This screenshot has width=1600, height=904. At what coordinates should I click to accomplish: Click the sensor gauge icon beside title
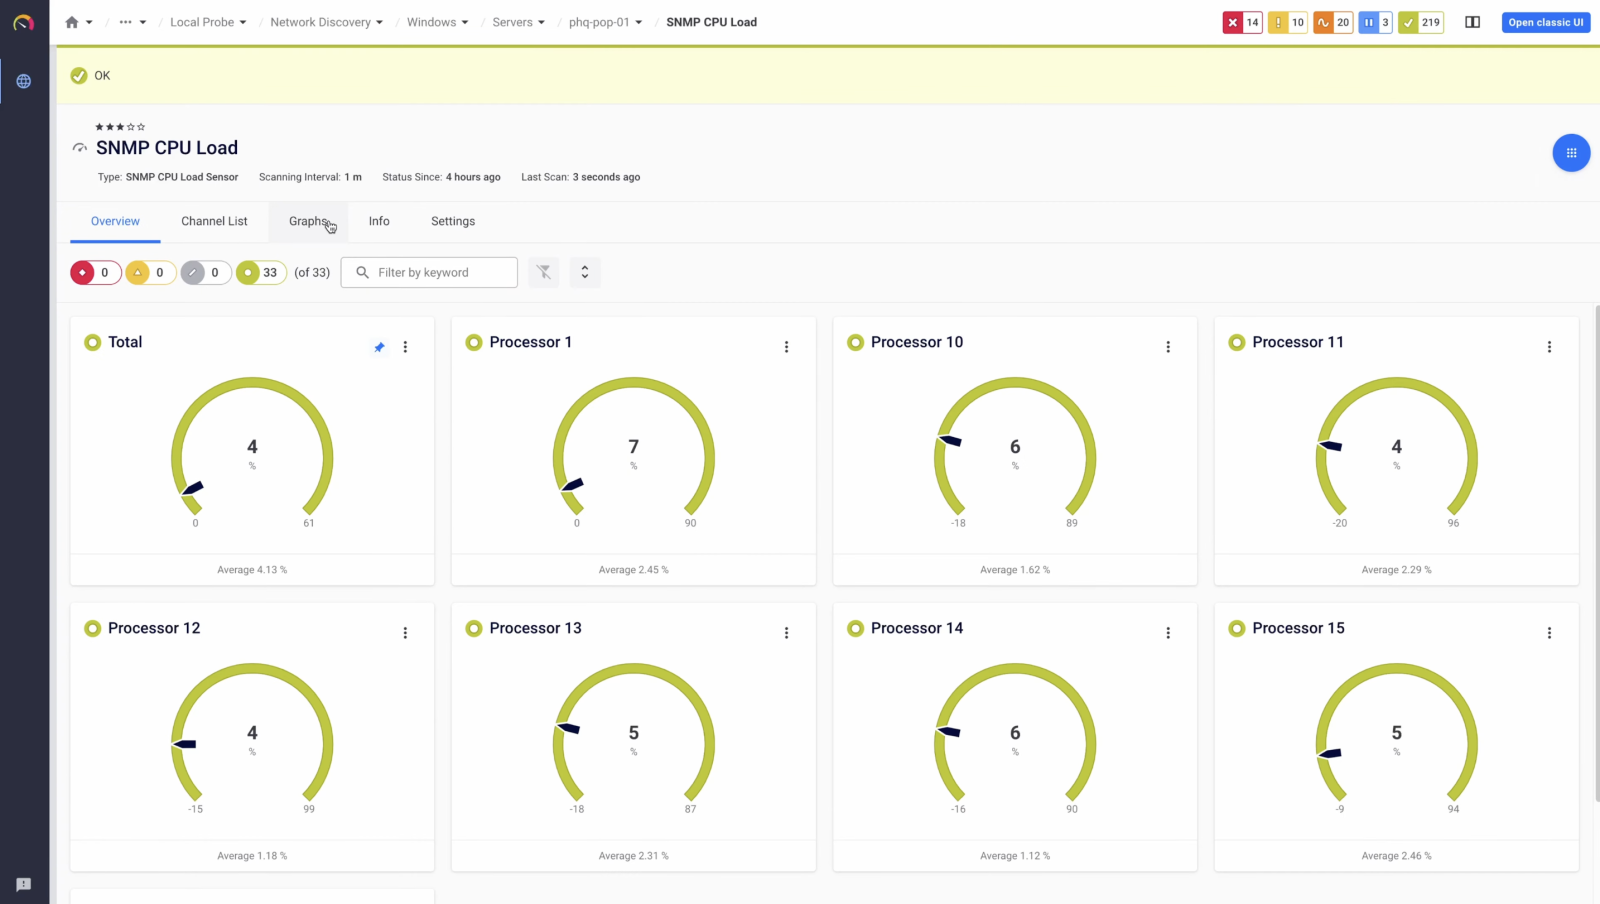[x=80, y=148]
